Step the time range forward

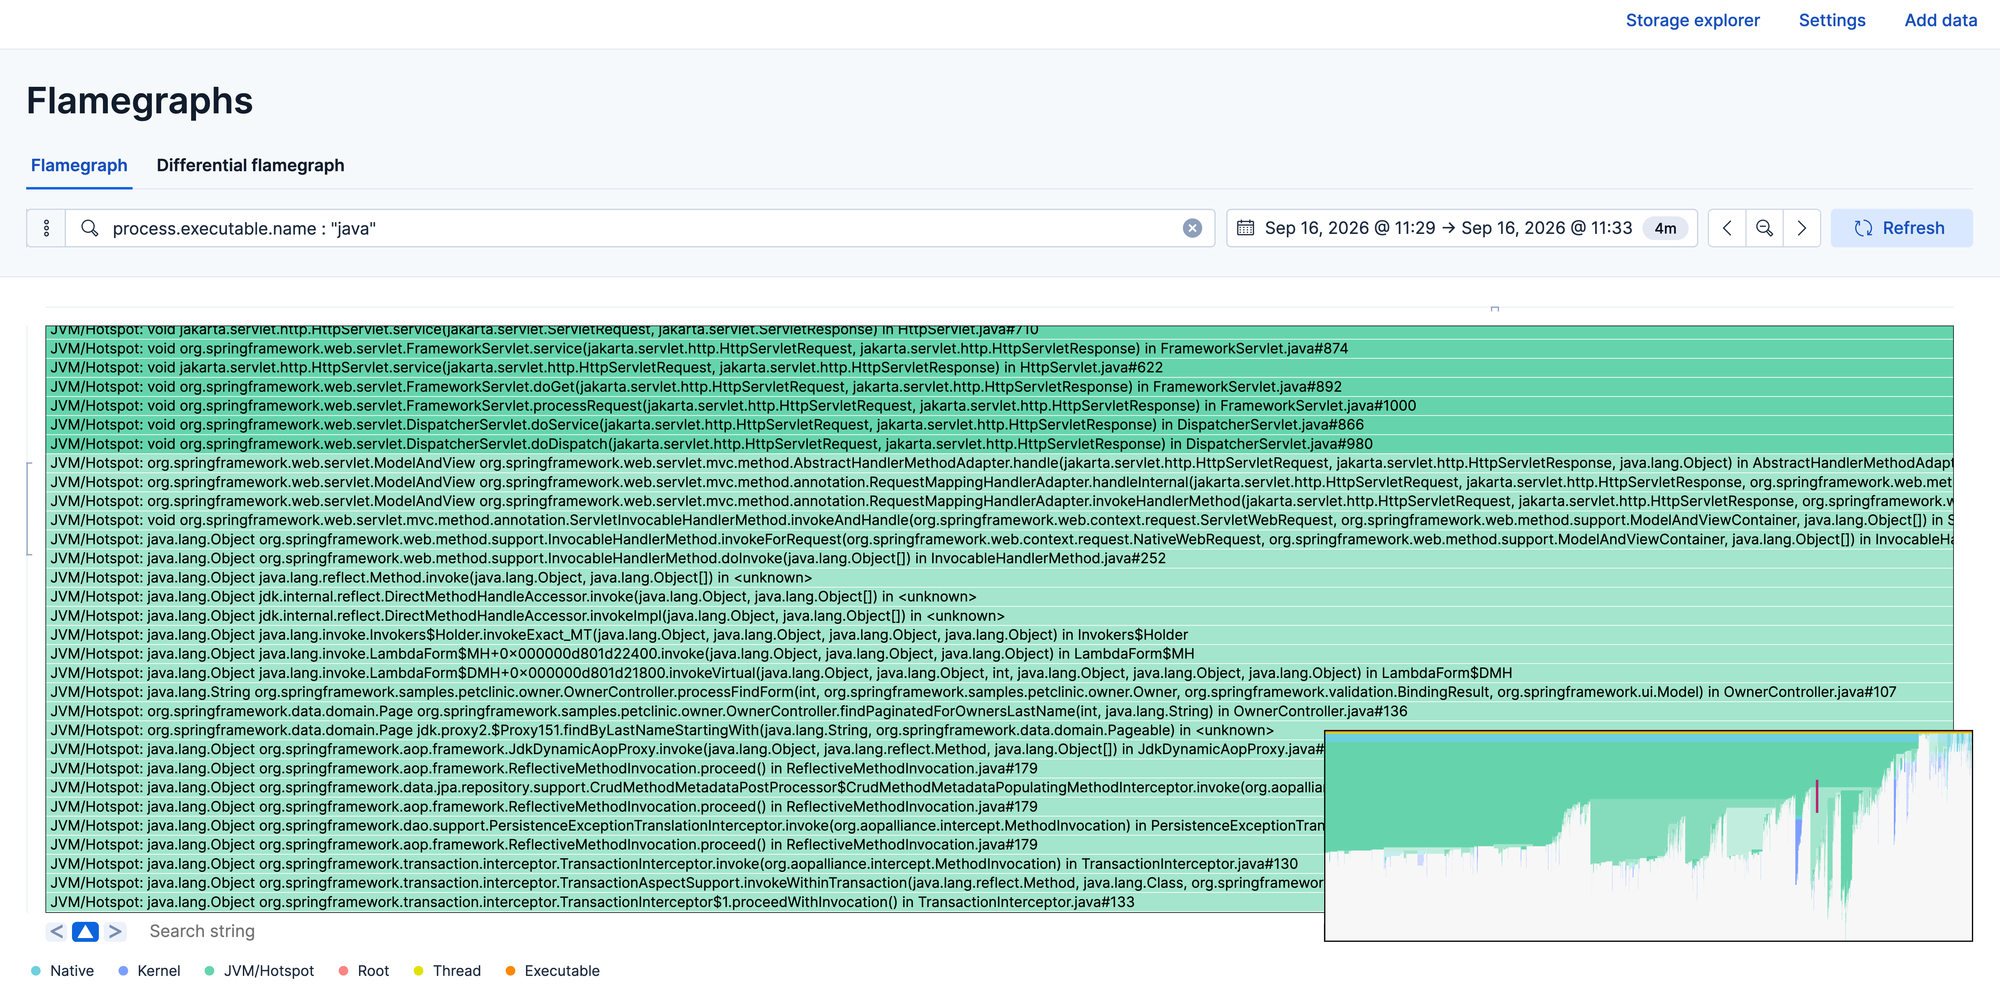coord(1801,228)
